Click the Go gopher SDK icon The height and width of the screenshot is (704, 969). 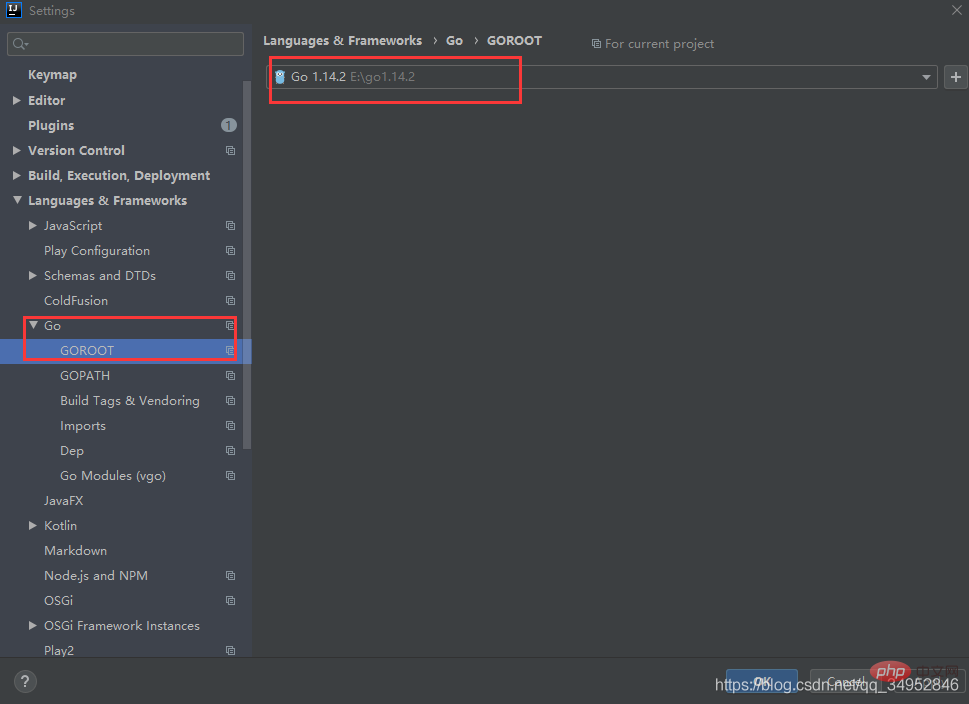coord(280,77)
